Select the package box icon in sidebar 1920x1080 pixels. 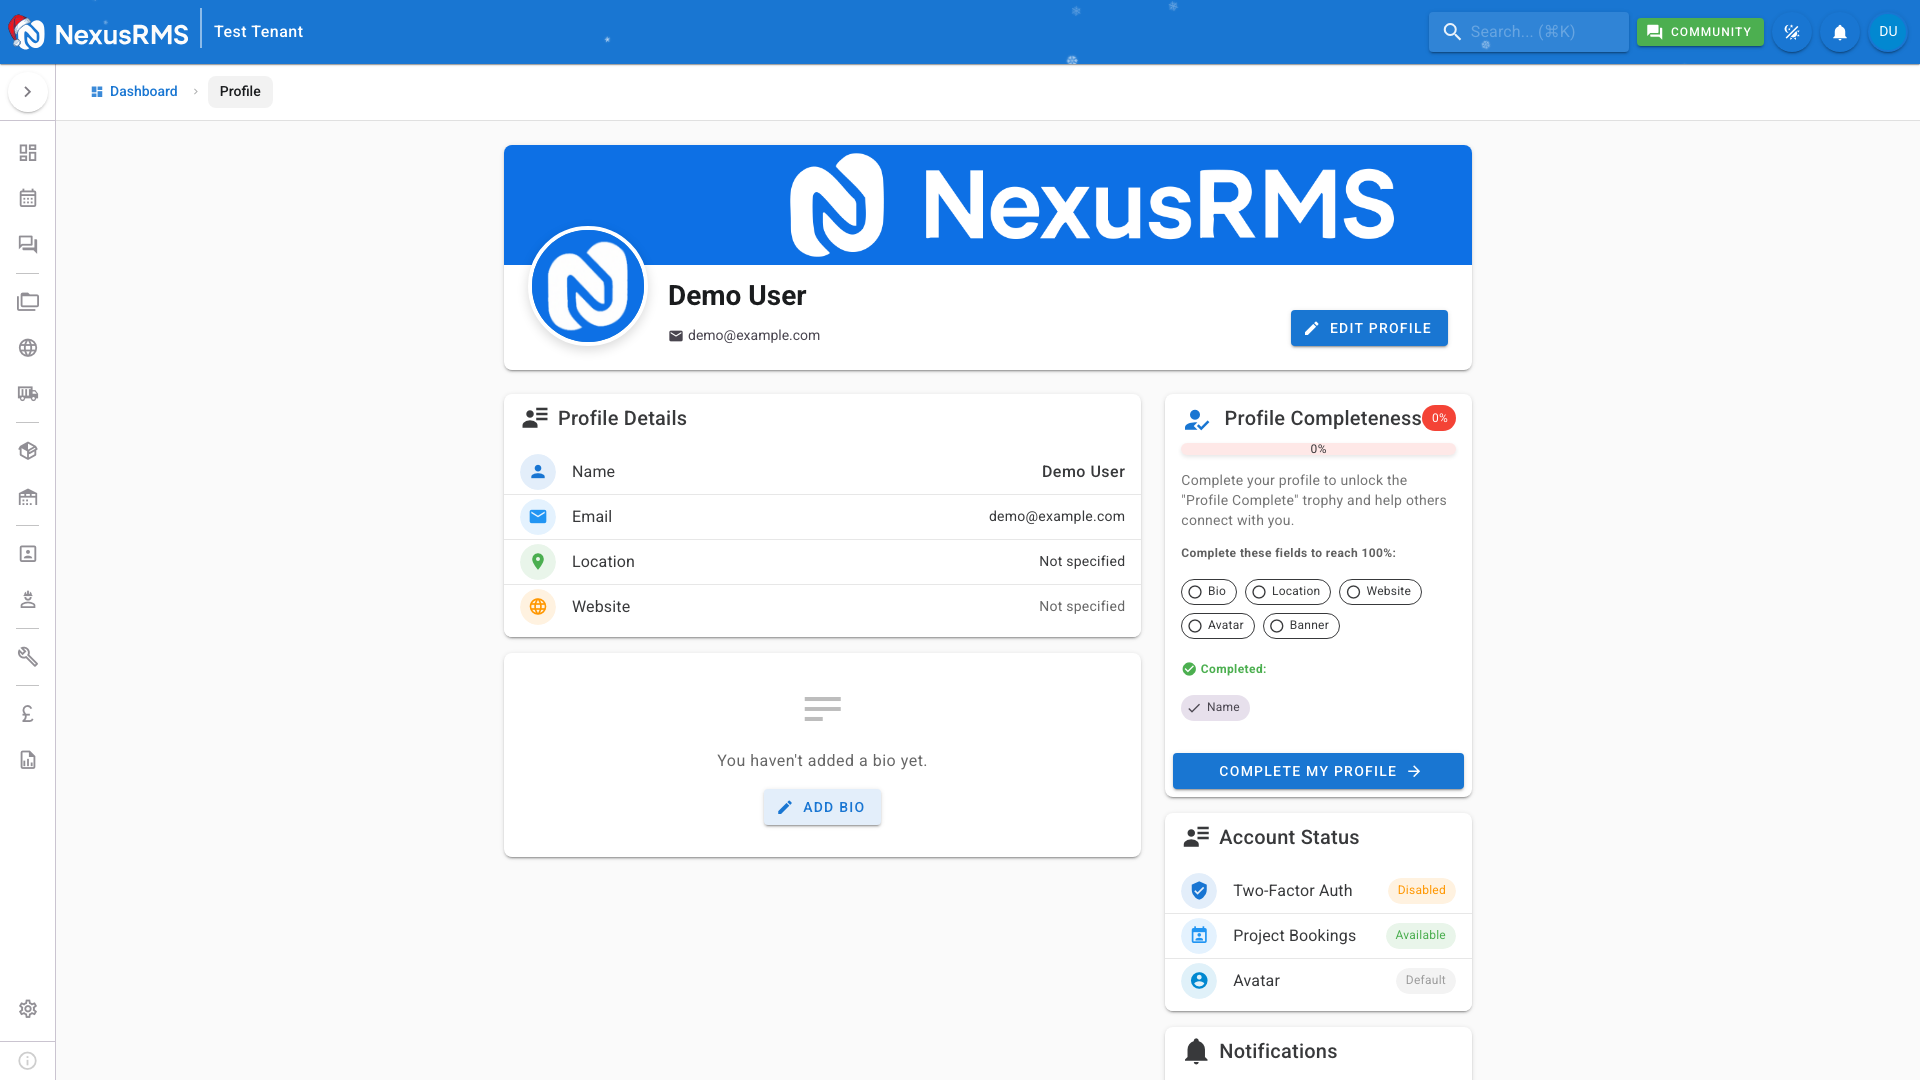click(x=27, y=451)
